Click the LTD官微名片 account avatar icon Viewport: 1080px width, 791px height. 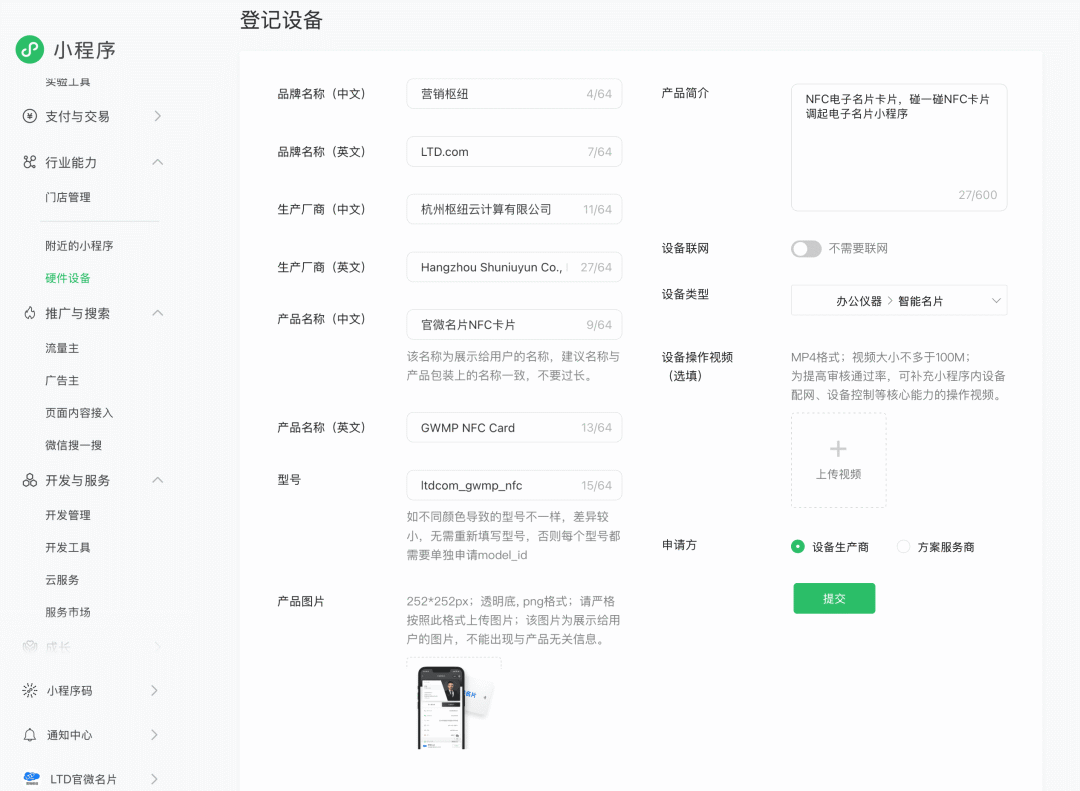(x=31, y=779)
